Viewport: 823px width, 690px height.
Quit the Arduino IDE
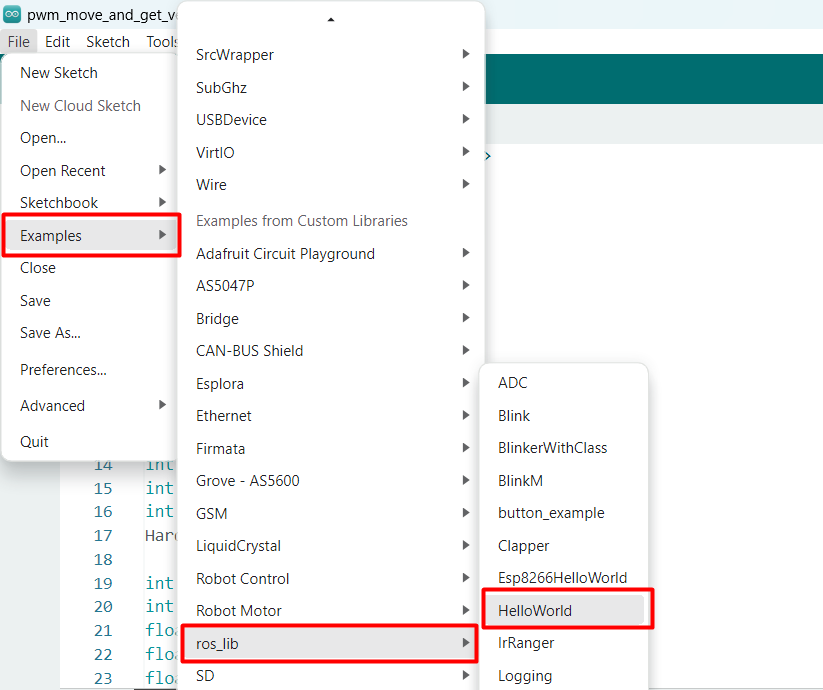34,442
